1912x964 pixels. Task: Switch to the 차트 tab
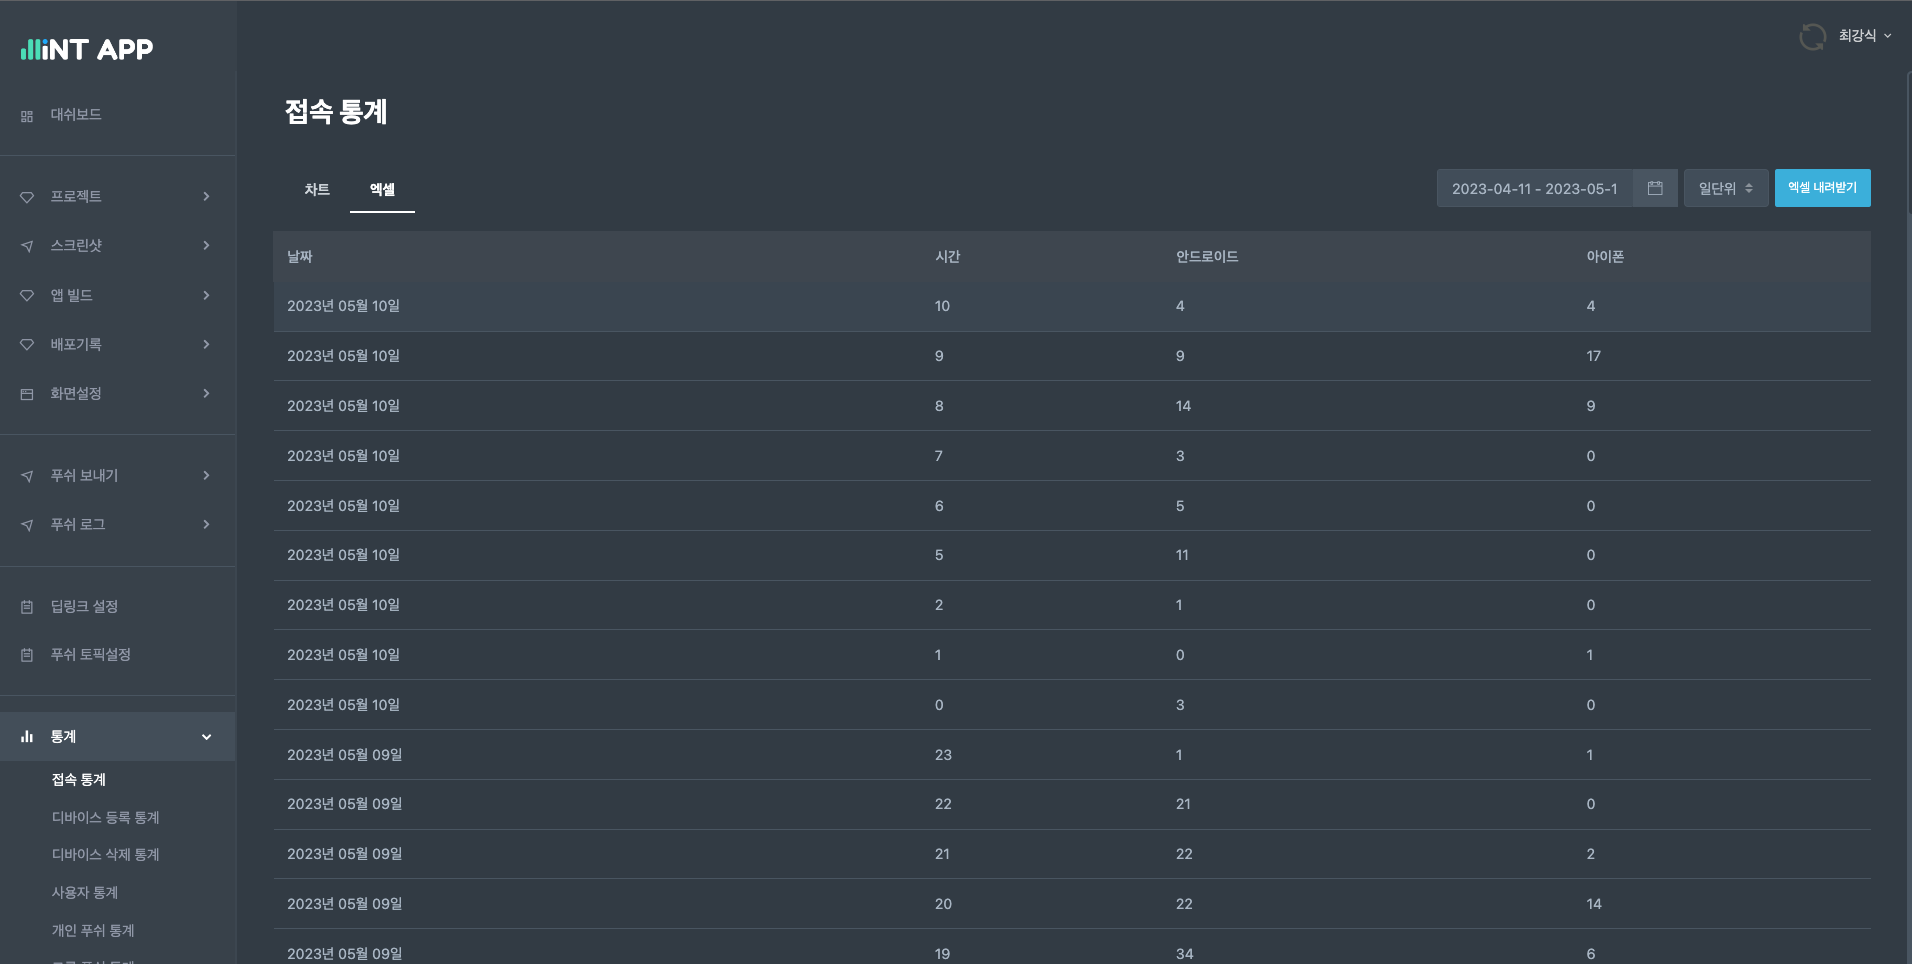(x=317, y=189)
